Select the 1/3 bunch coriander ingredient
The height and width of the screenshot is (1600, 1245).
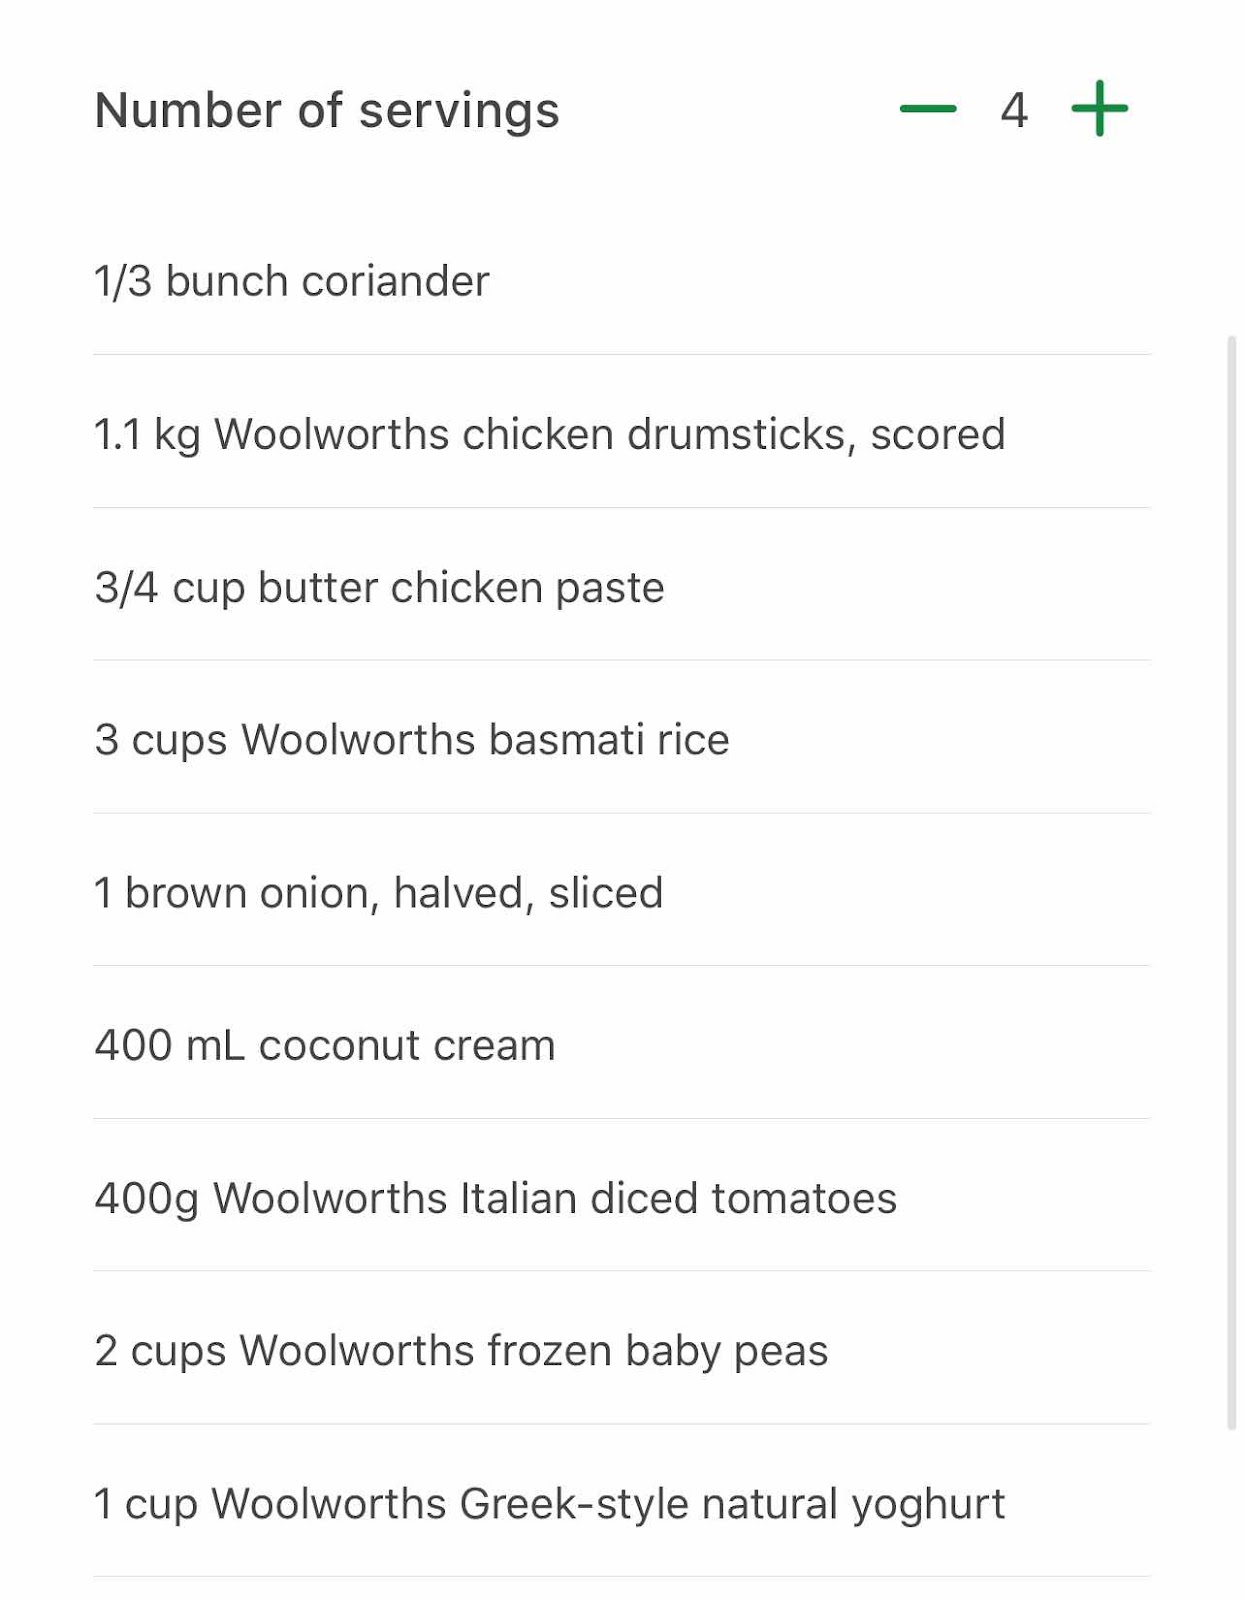[622, 281]
